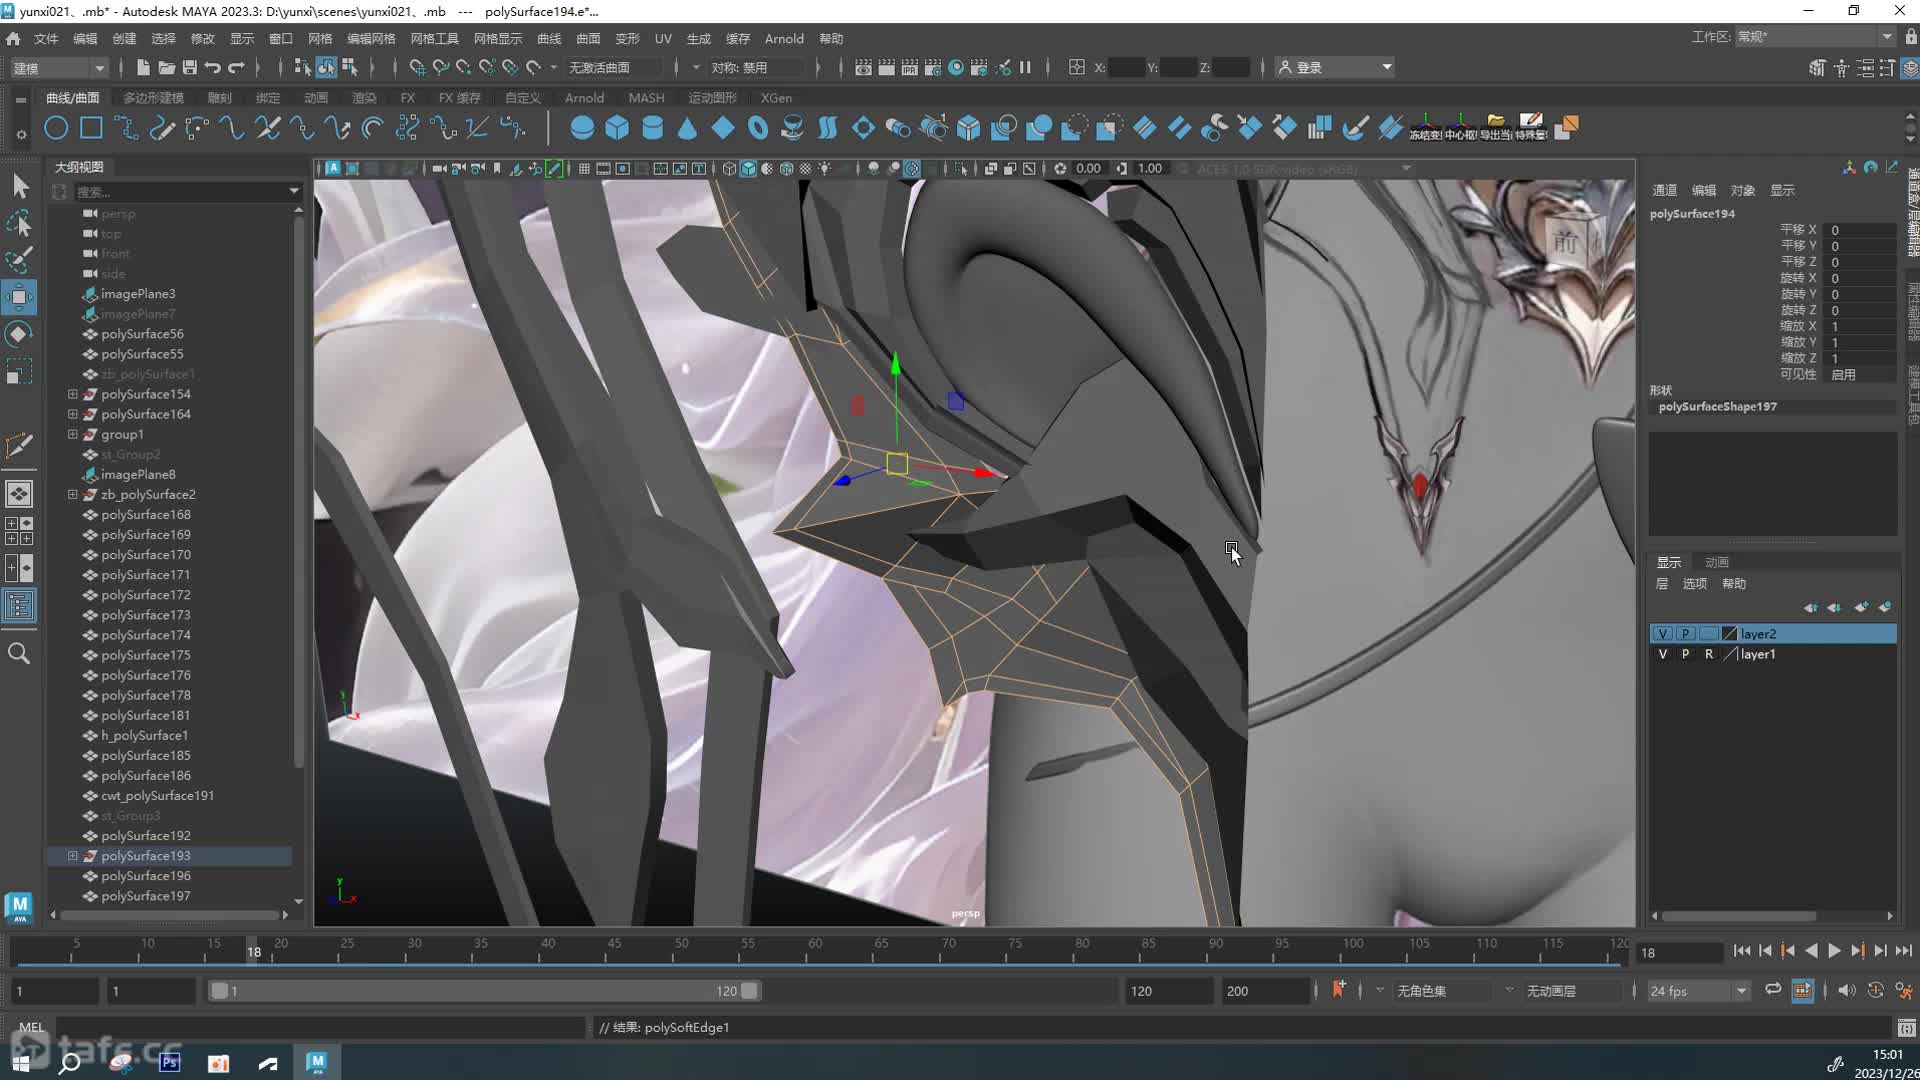This screenshot has height=1080, width=1920.
Task: Activate the Paint selection tool
Action: click(x=20, y=260)
